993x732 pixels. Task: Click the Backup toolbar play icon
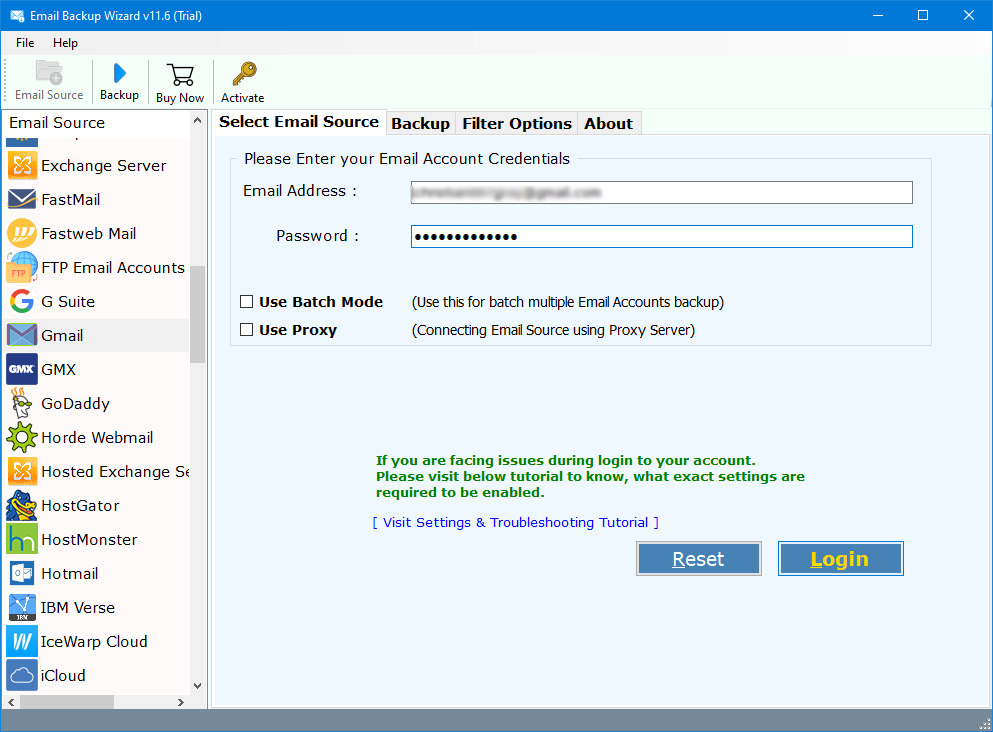point(119,73)
